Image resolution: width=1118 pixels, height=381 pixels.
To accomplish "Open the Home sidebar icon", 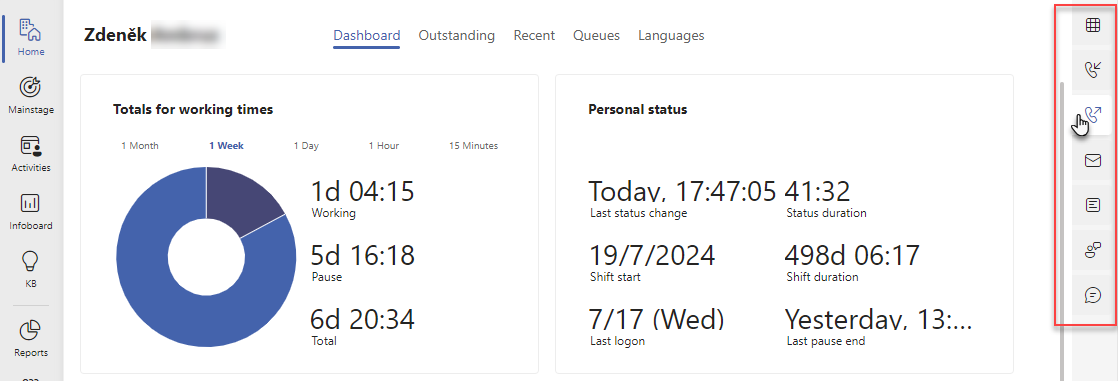I will [31, 30].
